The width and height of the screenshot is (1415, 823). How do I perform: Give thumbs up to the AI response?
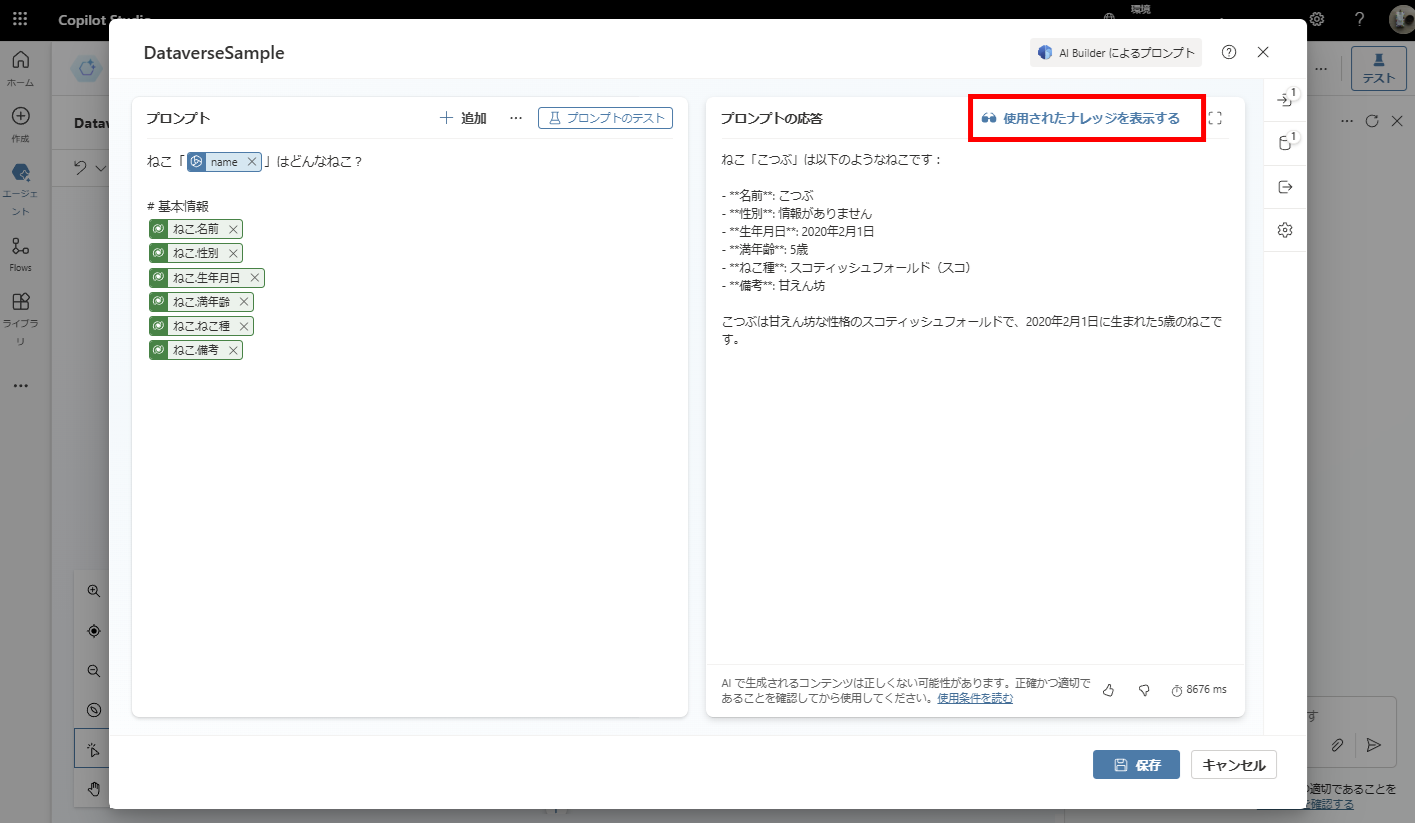pyautogui.click(x=1108, y=689)
